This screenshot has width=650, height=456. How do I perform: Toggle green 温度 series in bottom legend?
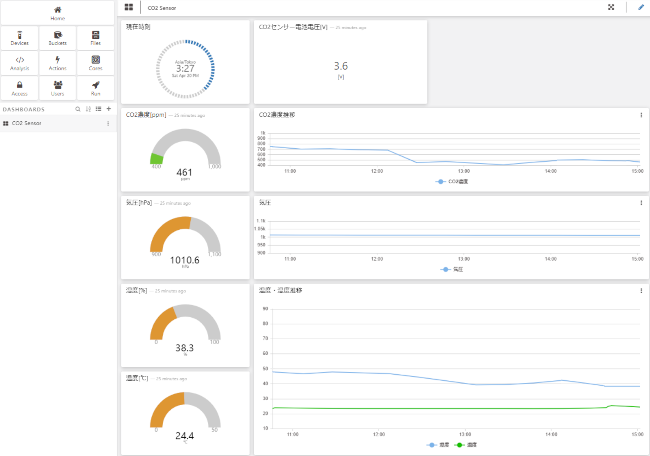(466, 445)
